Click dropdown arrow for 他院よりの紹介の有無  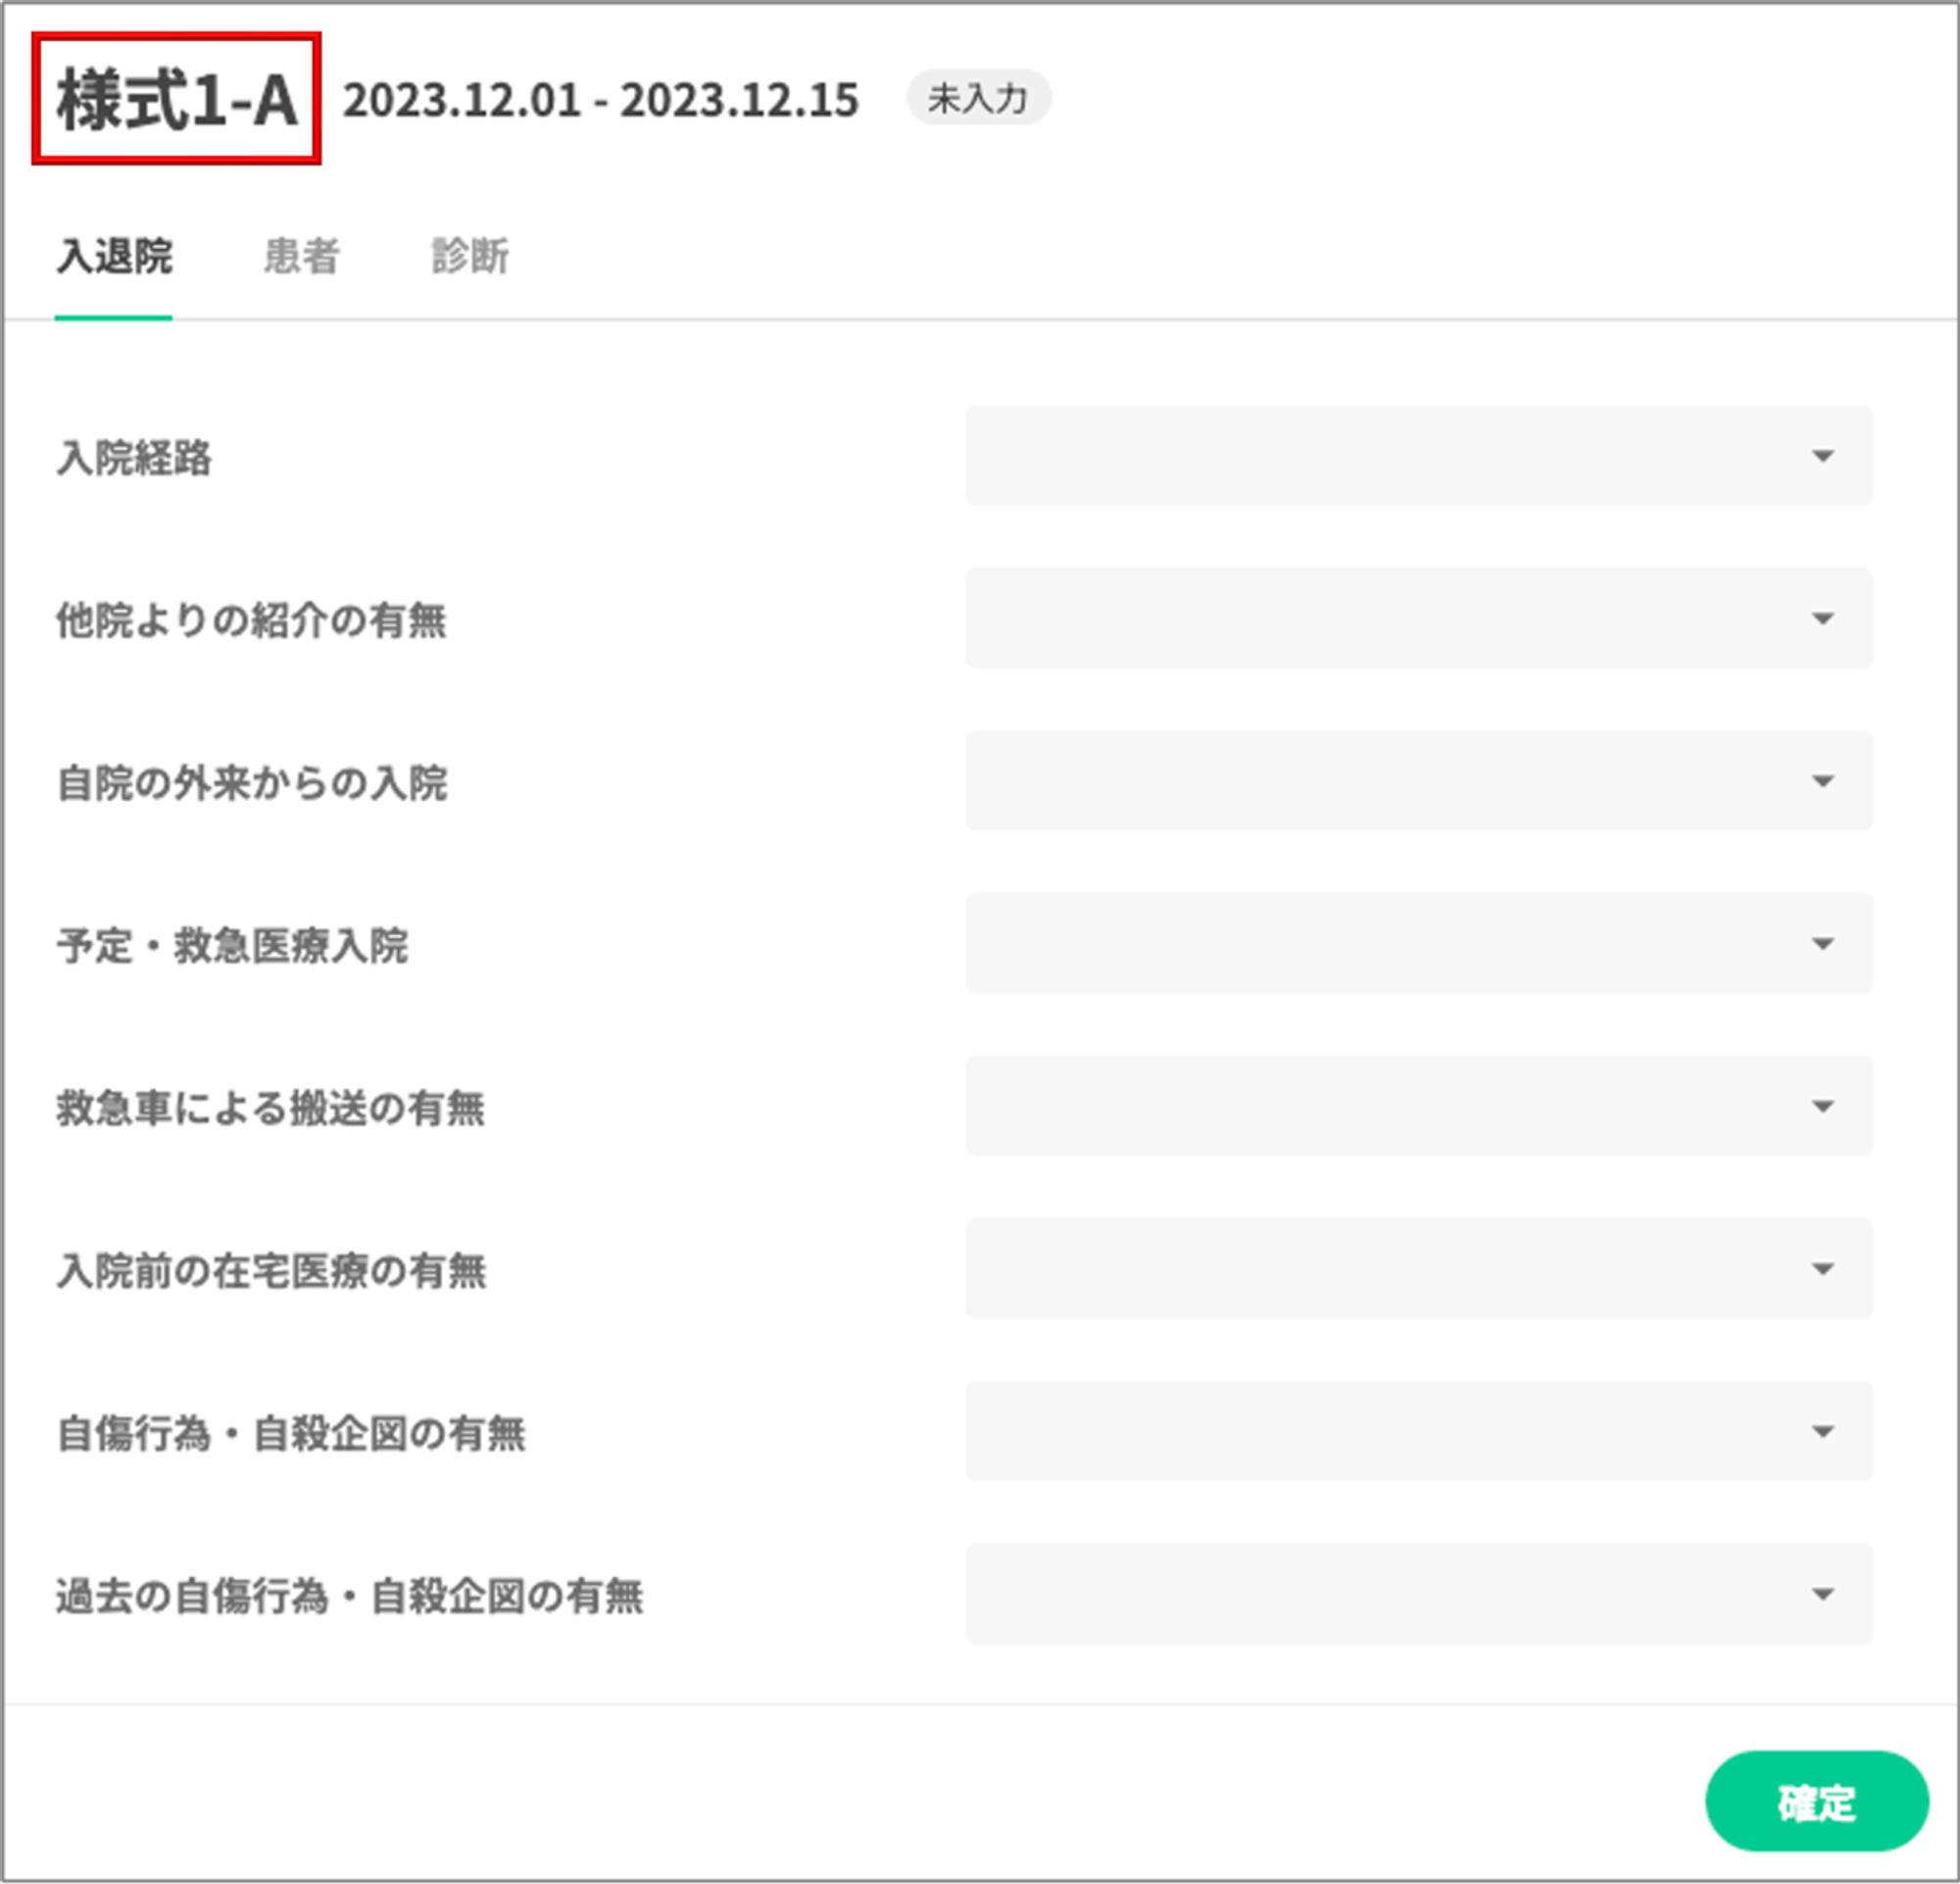click(1822, 619)
